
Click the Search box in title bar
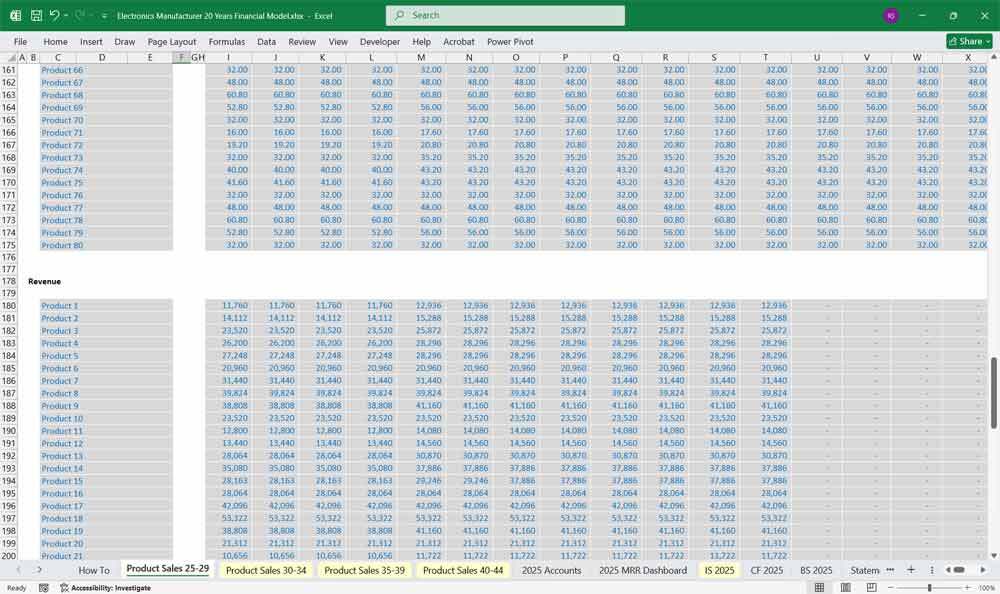pos(504,15)
